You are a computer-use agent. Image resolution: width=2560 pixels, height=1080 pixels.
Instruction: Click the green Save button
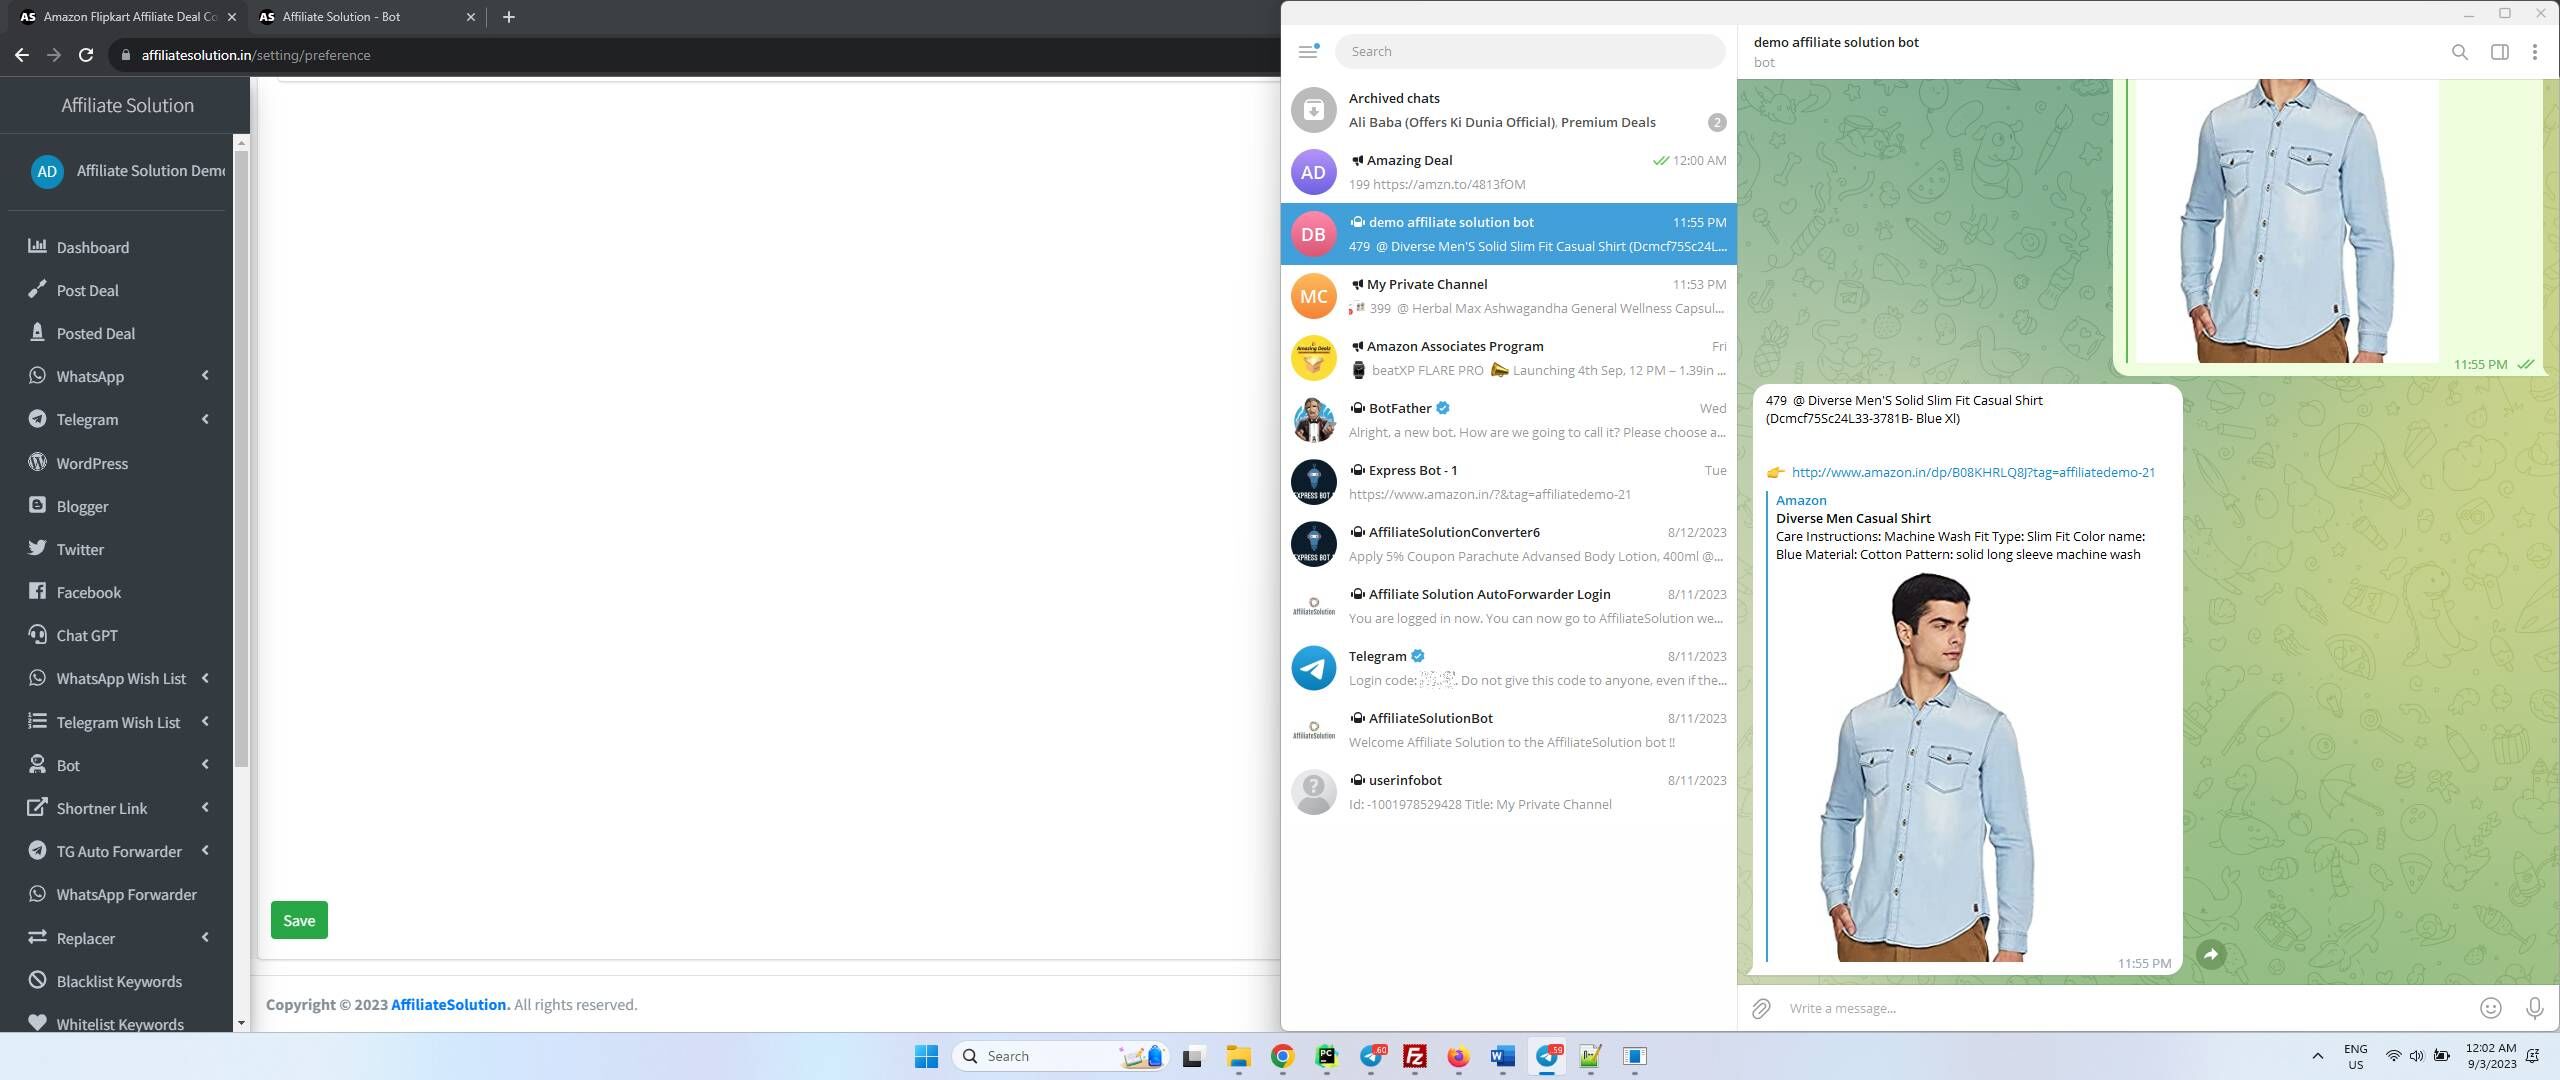point(299,920)
